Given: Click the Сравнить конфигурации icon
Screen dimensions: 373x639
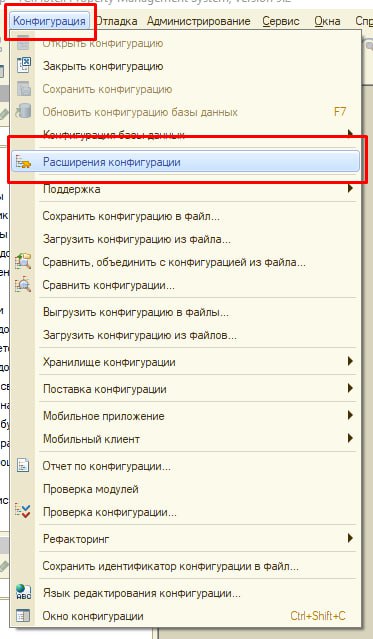Looking at the screenshot, I should 23,284.
